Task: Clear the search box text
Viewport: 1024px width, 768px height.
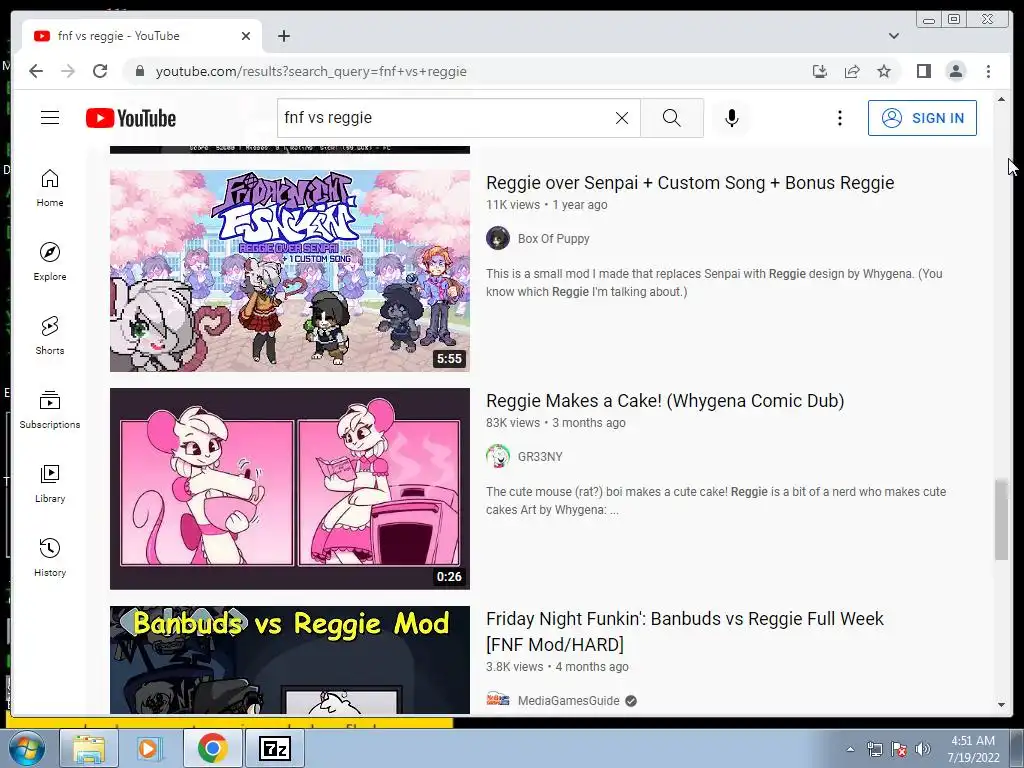Action: point(622,118)
